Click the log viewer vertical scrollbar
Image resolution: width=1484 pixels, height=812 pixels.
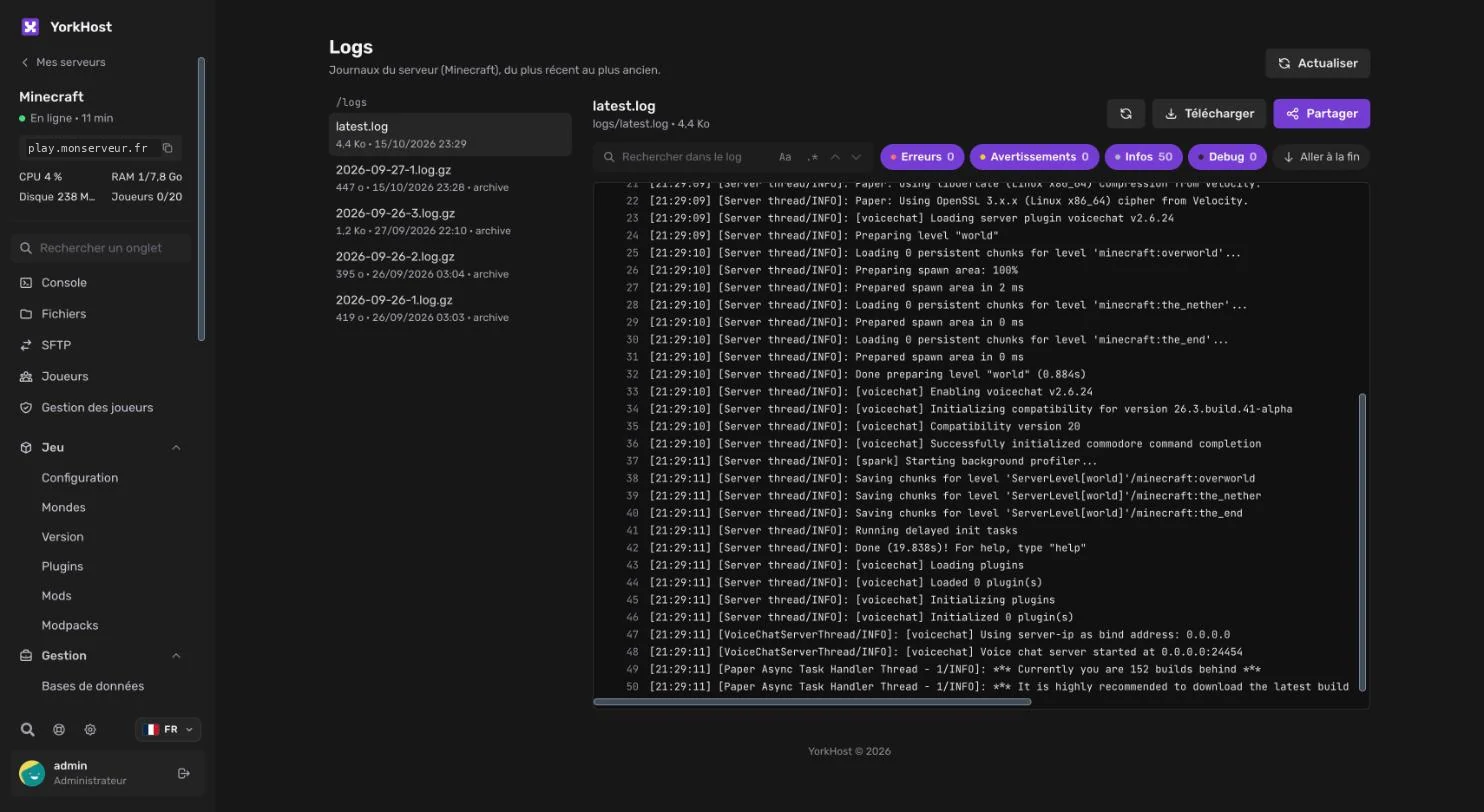(1362, 541)
